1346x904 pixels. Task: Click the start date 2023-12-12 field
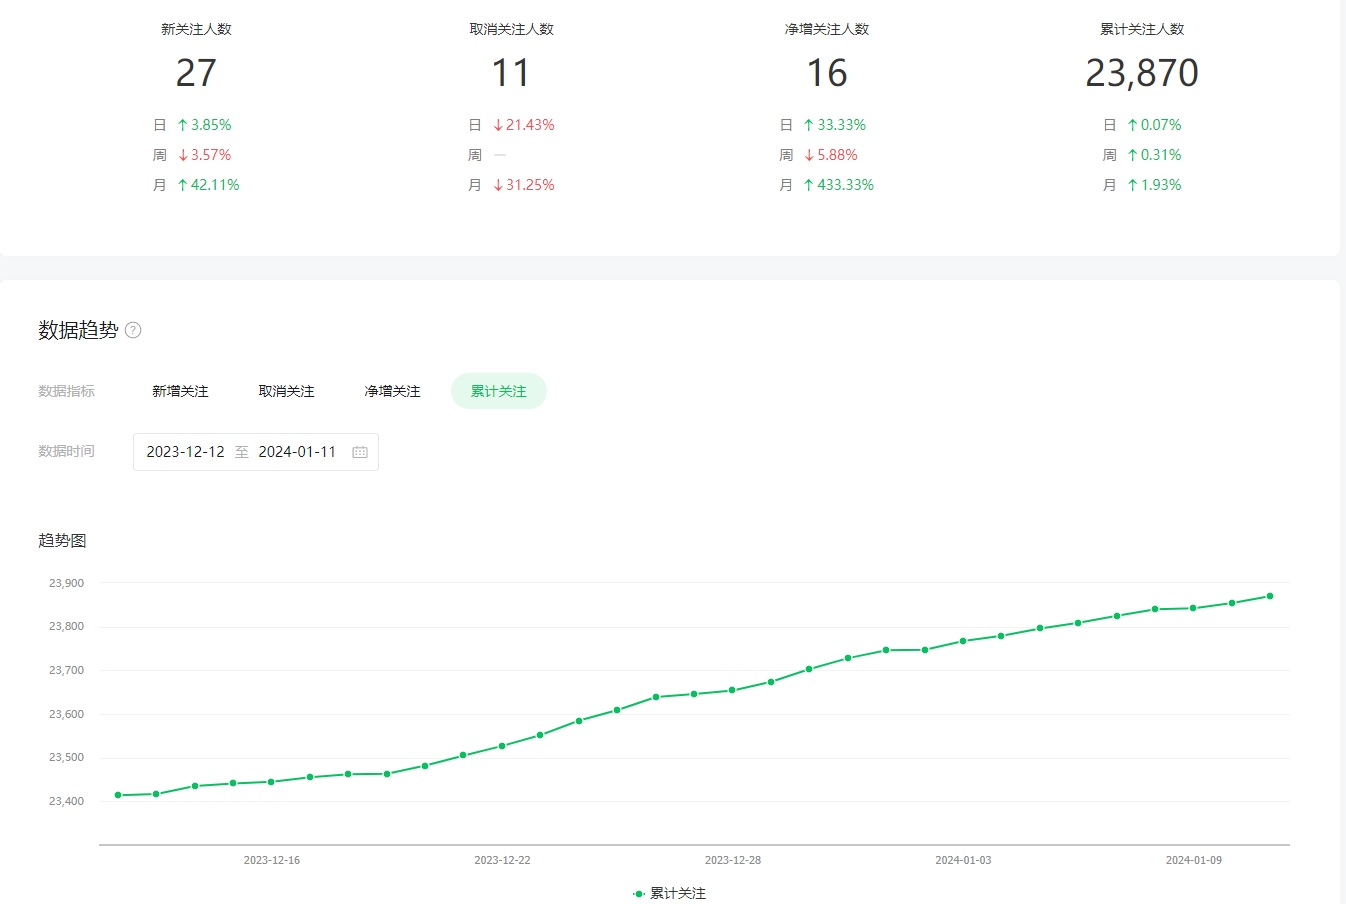pos(185,452)
